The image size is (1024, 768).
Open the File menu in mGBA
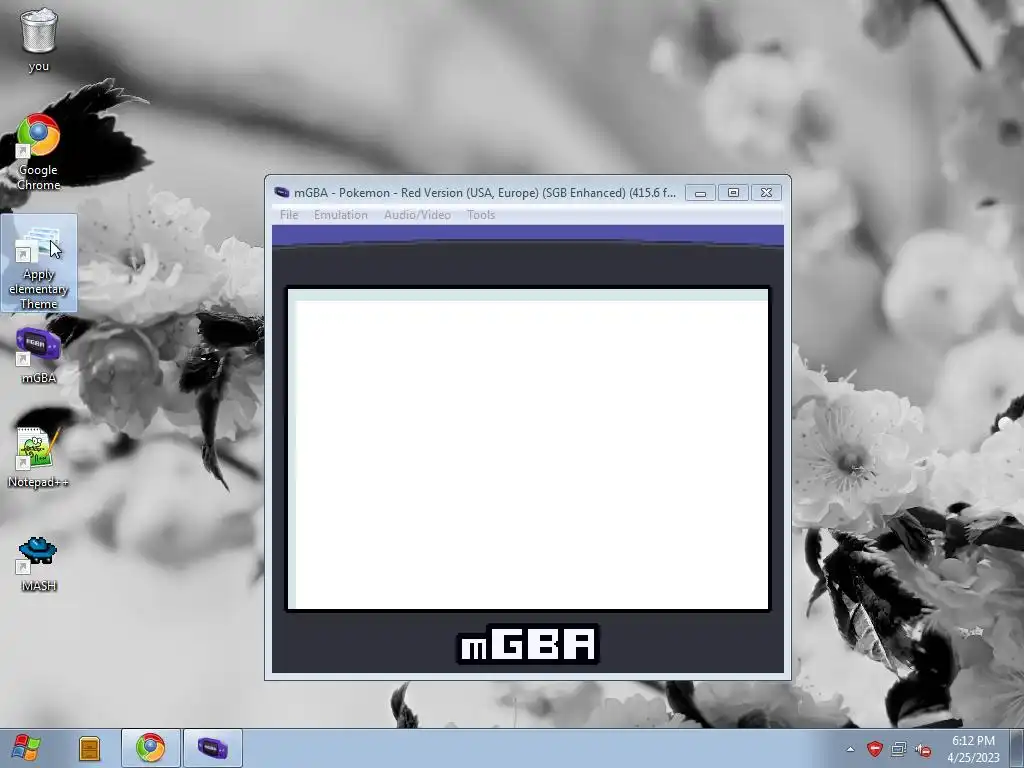pyautogui.click(x=289, y=215)
